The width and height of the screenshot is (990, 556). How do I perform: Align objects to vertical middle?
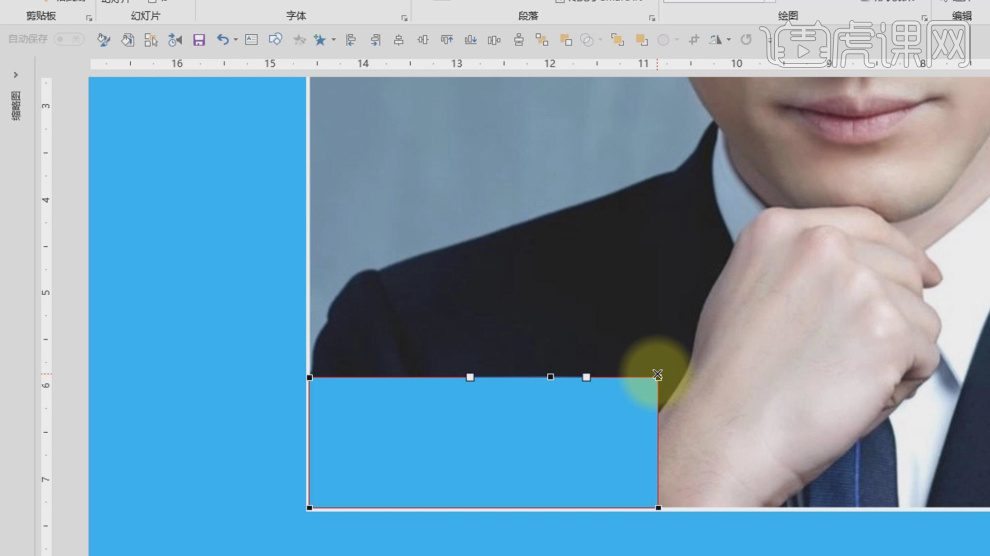coord(422,40)
